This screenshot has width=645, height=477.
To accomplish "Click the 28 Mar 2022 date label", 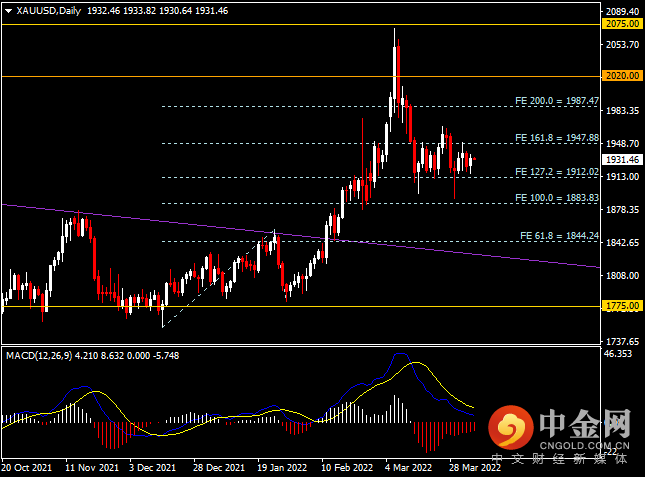I will (x=475, y=468).
